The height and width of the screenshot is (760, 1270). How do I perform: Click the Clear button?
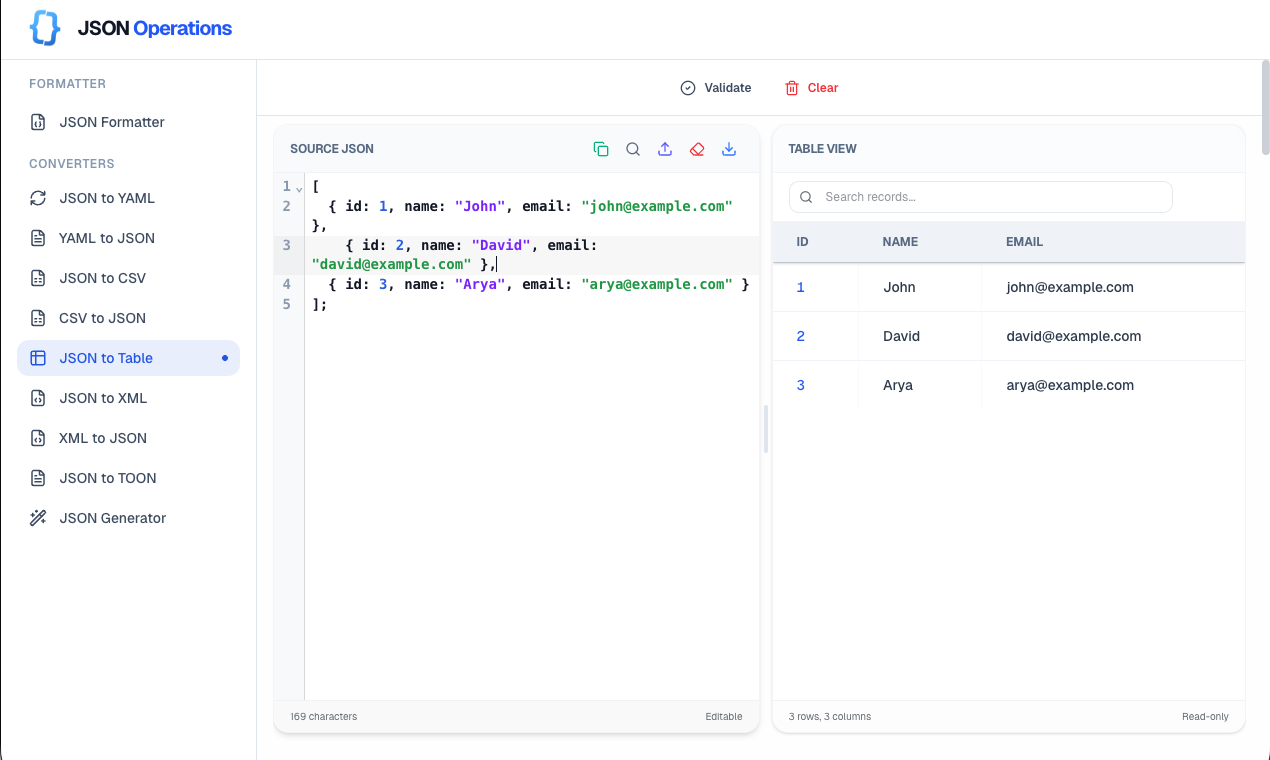(810, 88)
